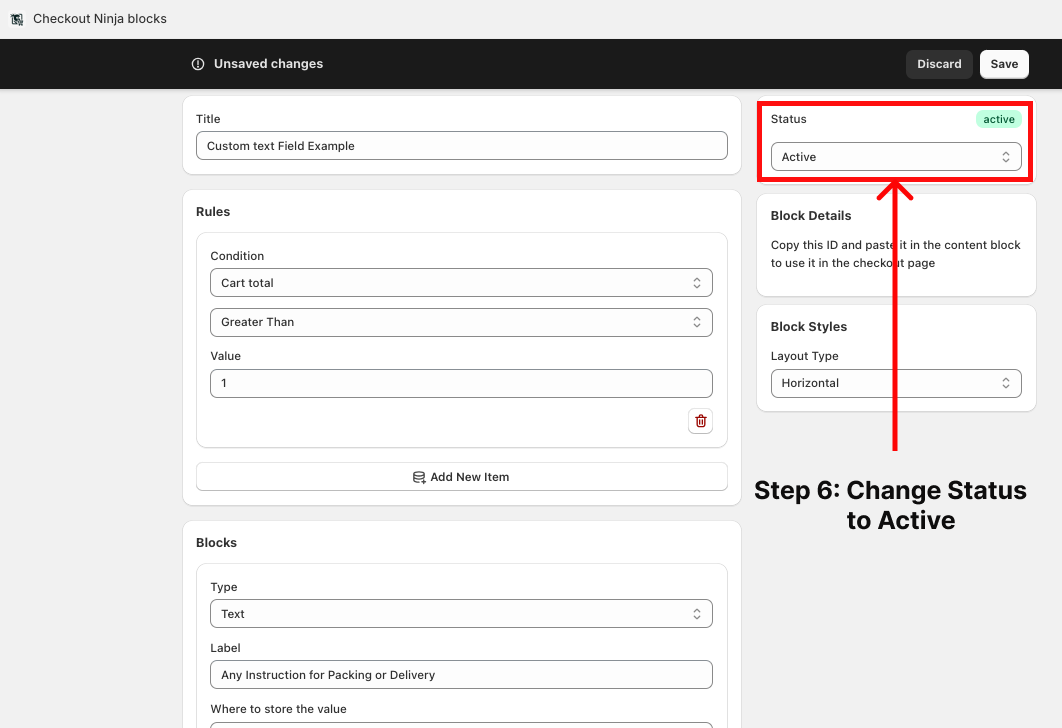Click the red trash delete rule icon
The image size is (1062, 728).
pos(700,421)
